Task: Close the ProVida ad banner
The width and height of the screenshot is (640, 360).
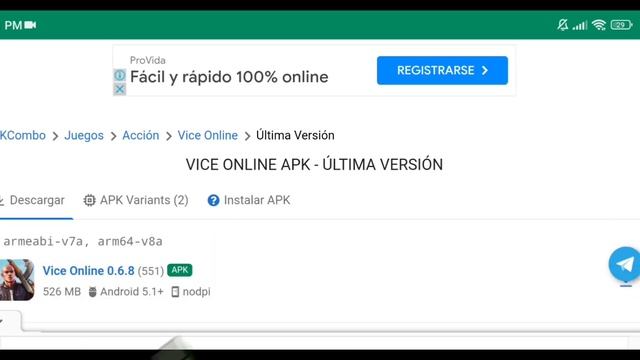Action: click(120, 89)
